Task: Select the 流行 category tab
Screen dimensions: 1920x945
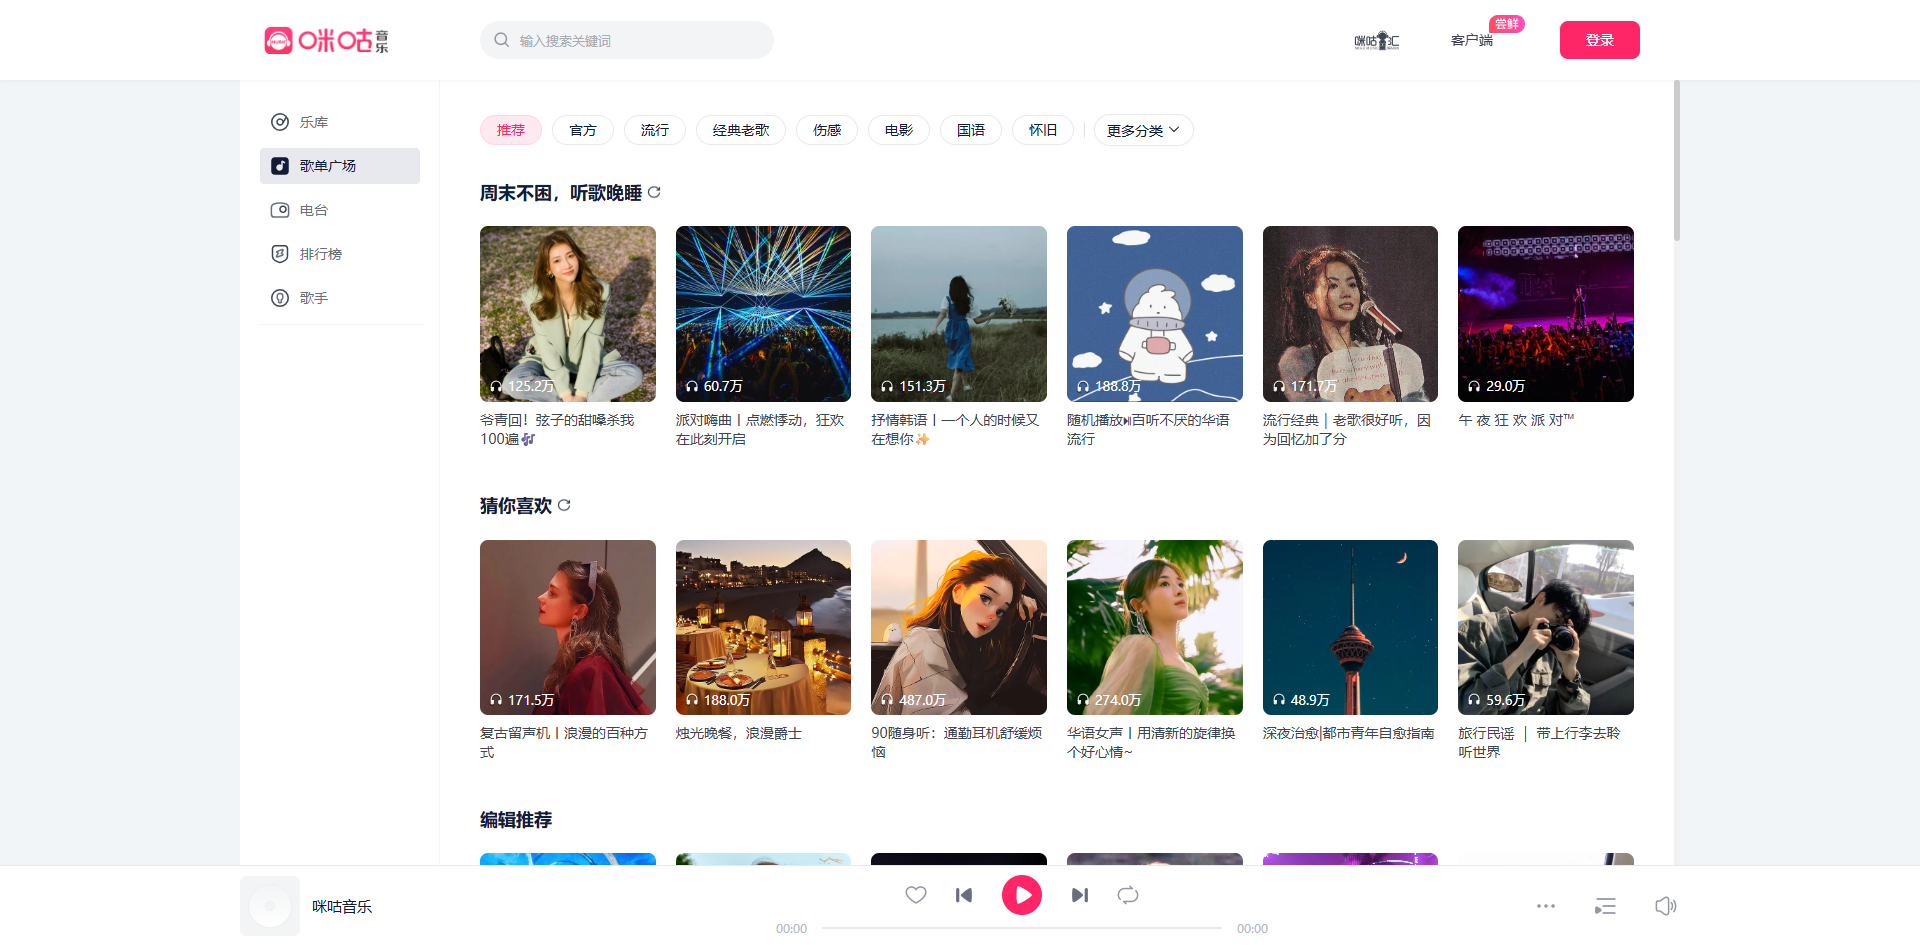Action: 655,130
